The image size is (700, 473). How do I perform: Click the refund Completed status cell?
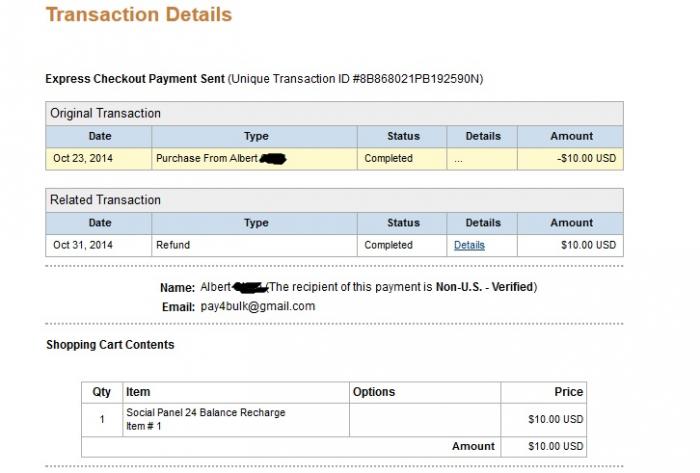[x=402, y=245]
